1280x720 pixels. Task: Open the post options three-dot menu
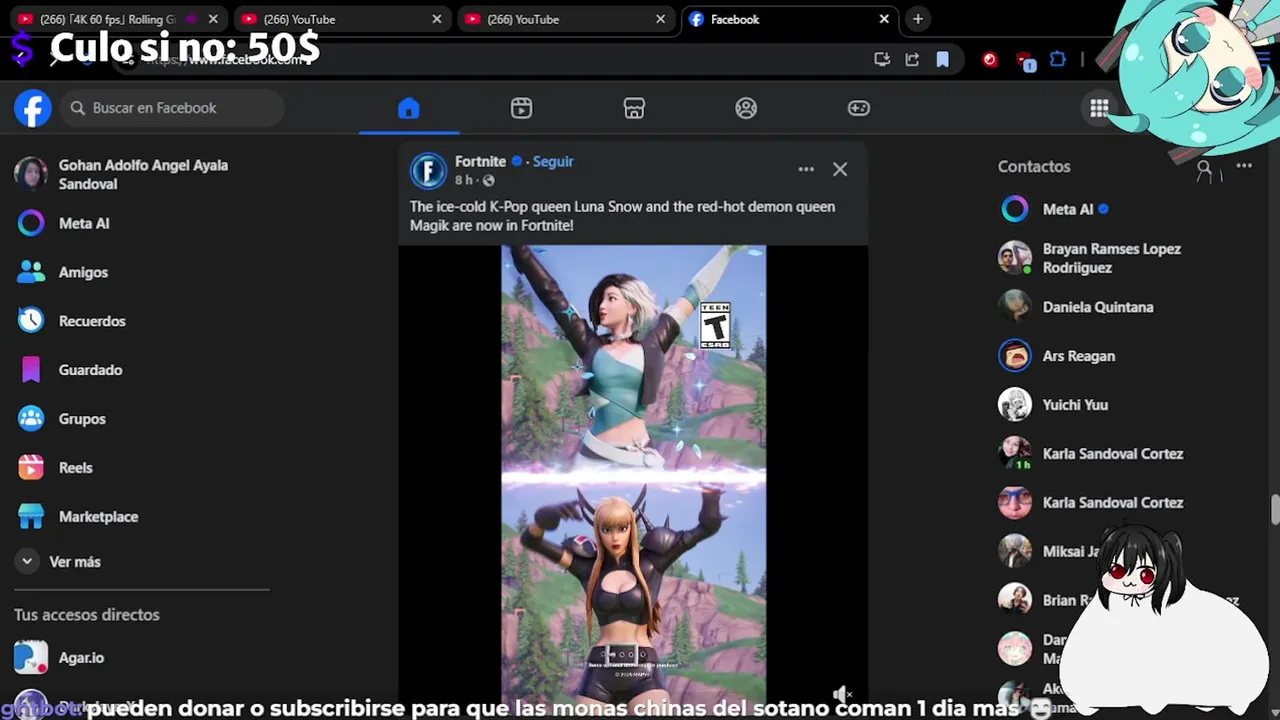(x=806, y=169)
